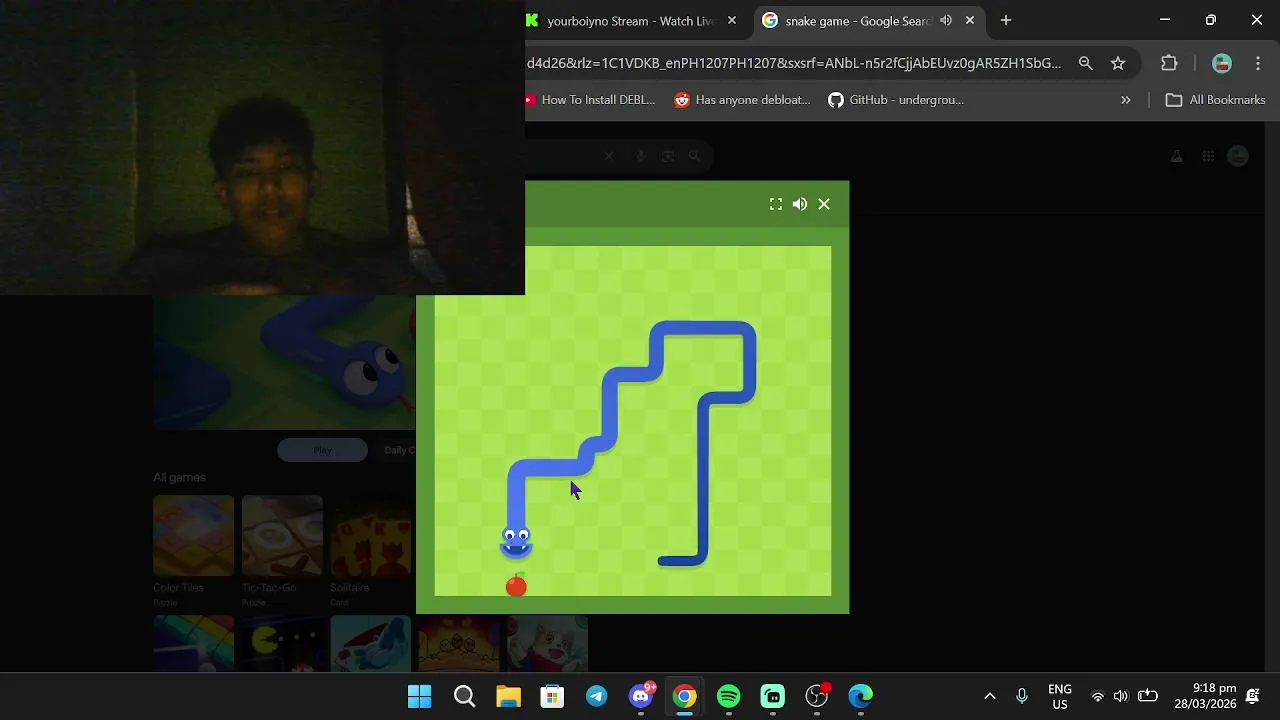Expand hidden bookmarks chevron
Viewport: 1280px width, 720px height.
1125,100
